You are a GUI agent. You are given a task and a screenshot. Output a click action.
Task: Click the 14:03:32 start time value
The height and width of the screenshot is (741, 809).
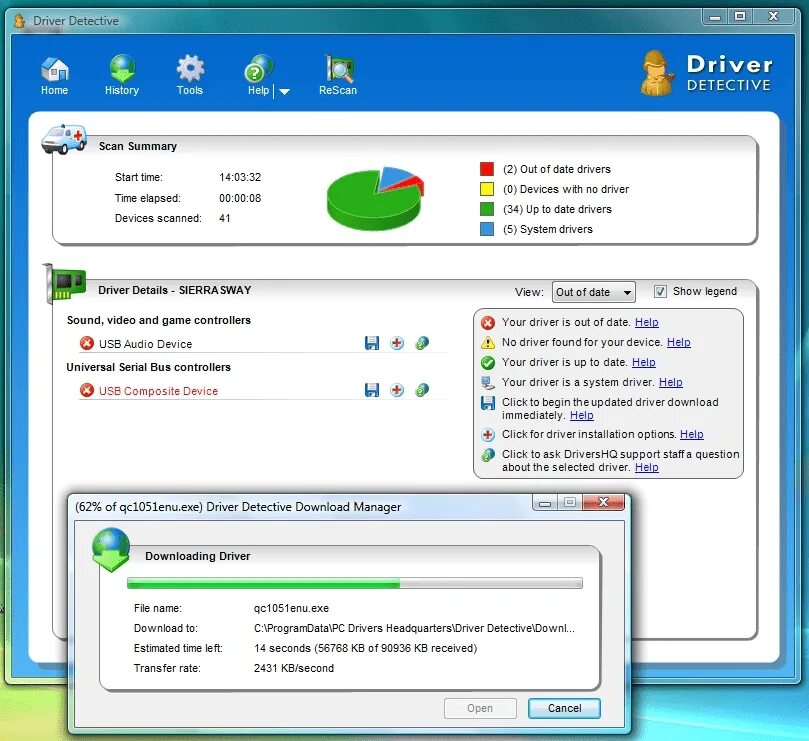tap(240, 178)
